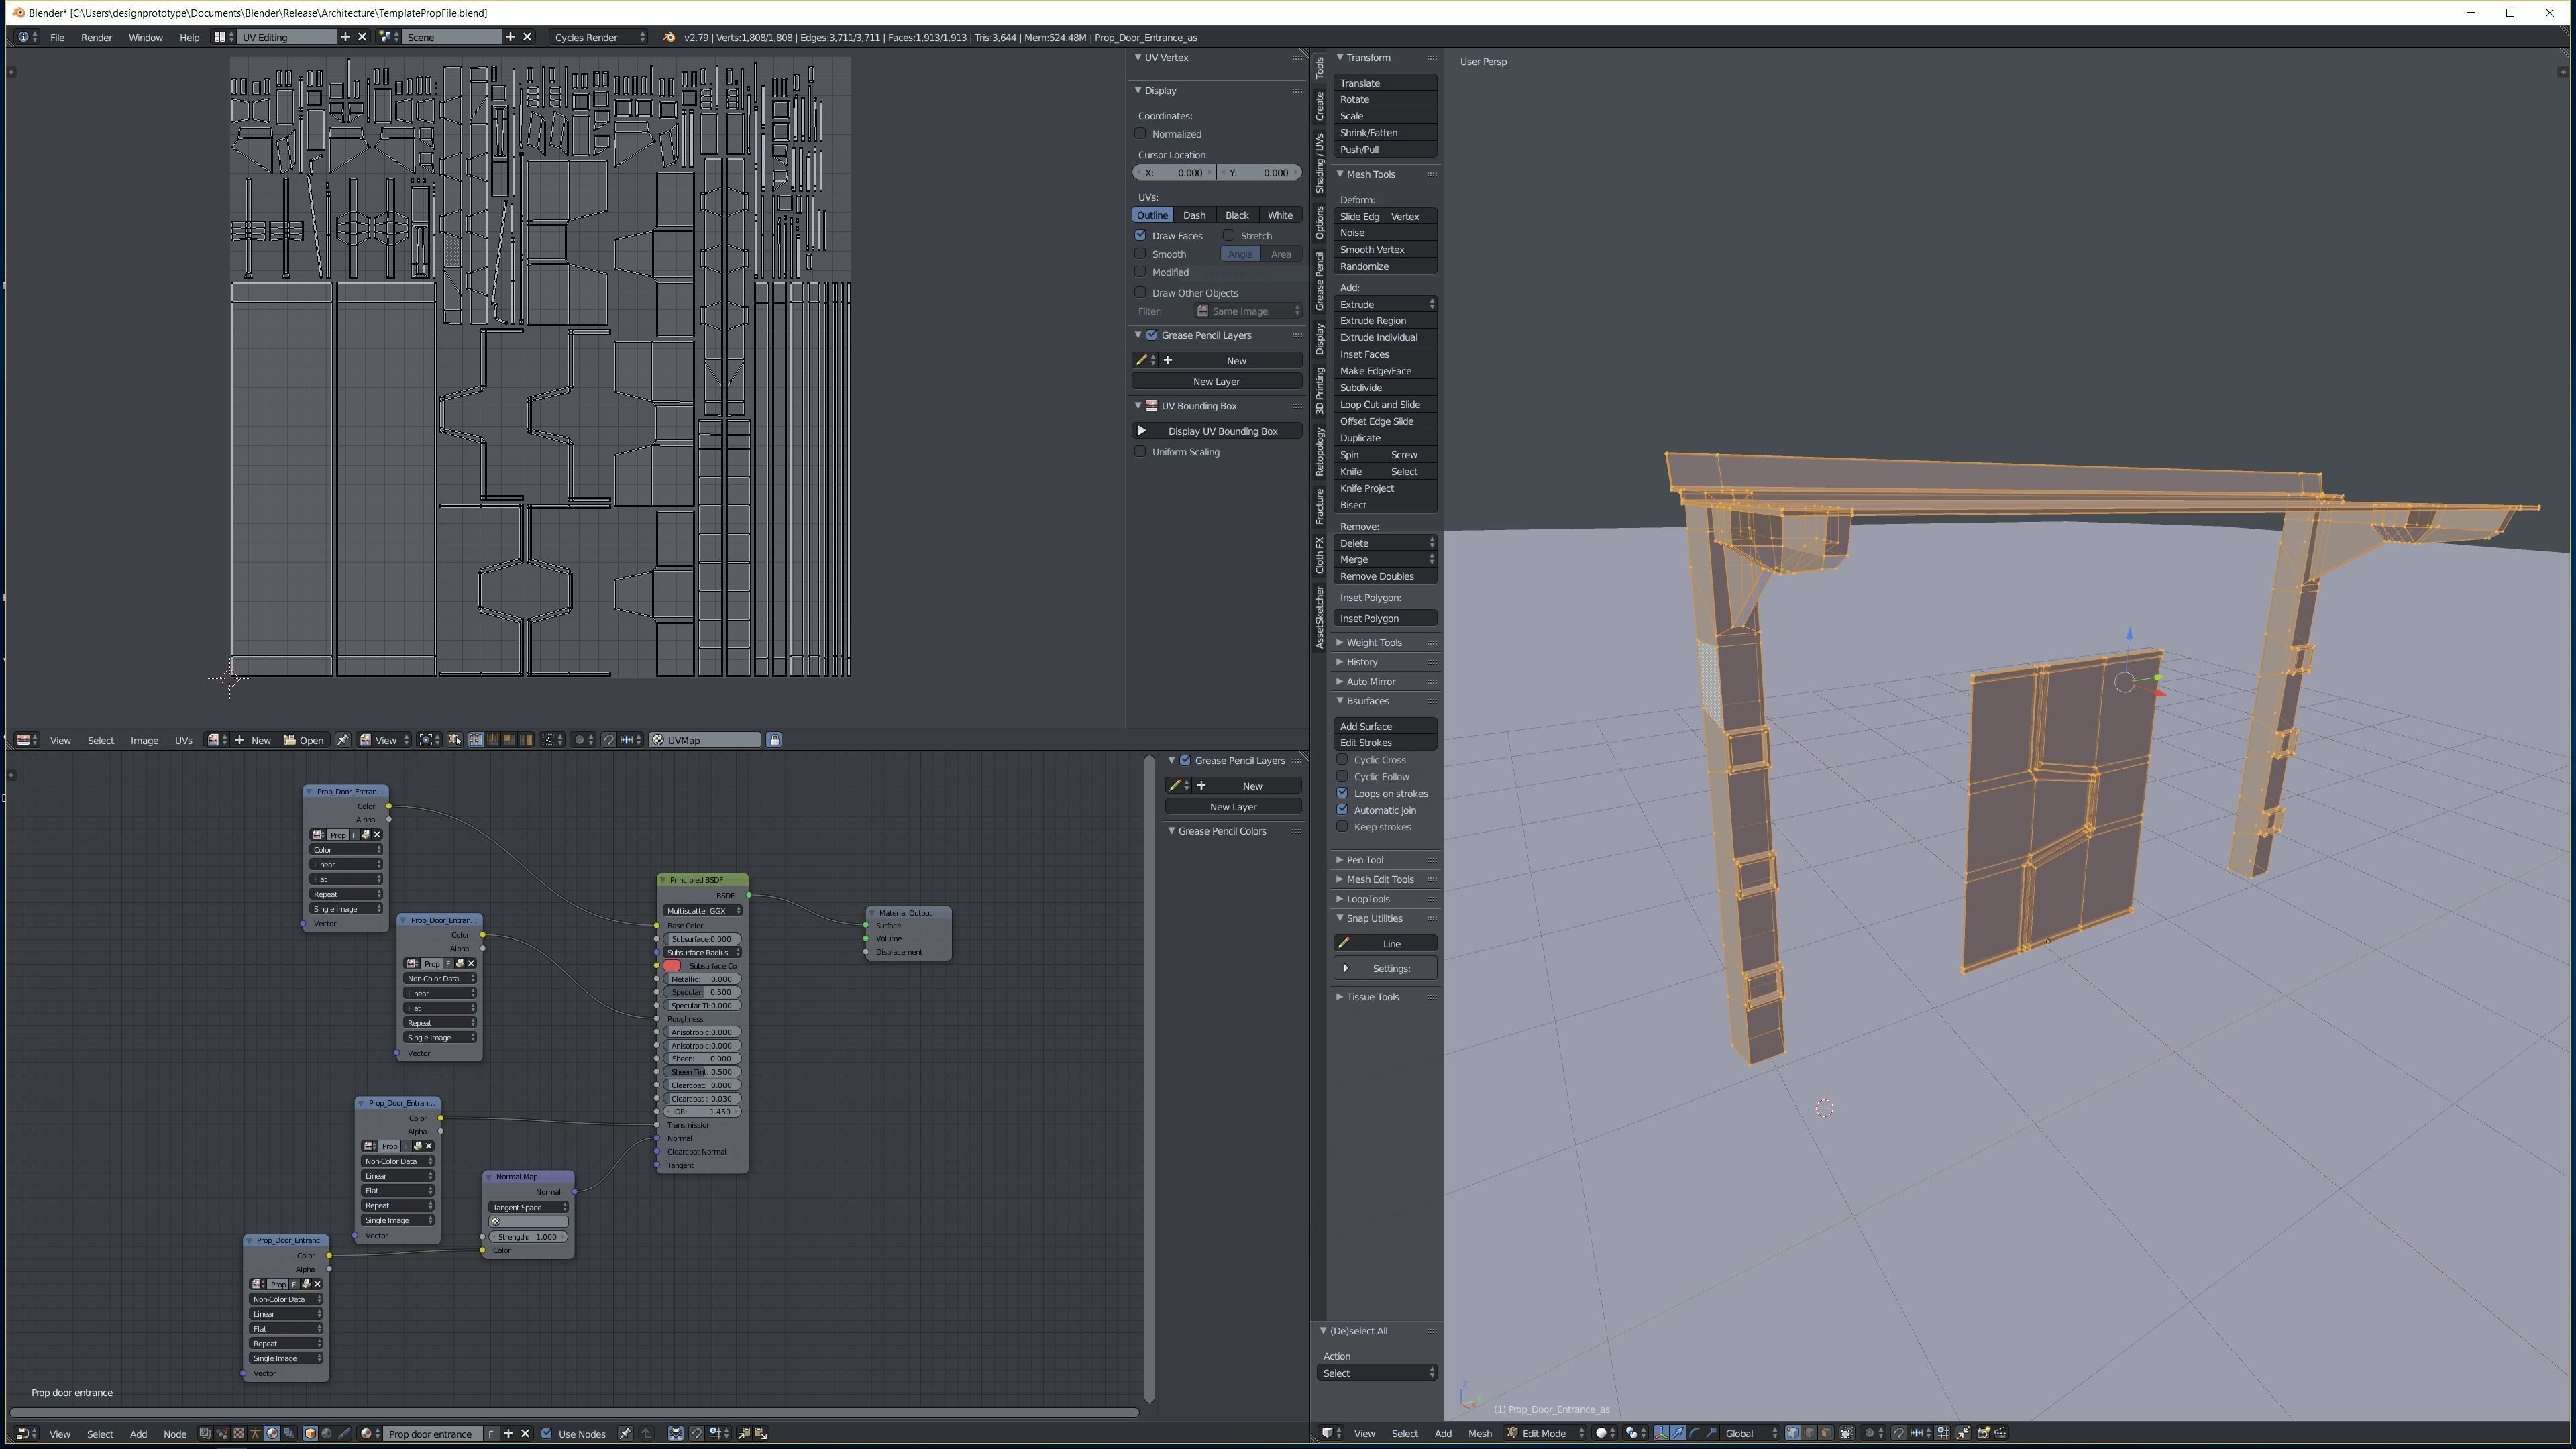This screenshot has width=2576, height=1449.
Task: Enable the Normalized coordinates checkbox
Action: coord(1140,133)
